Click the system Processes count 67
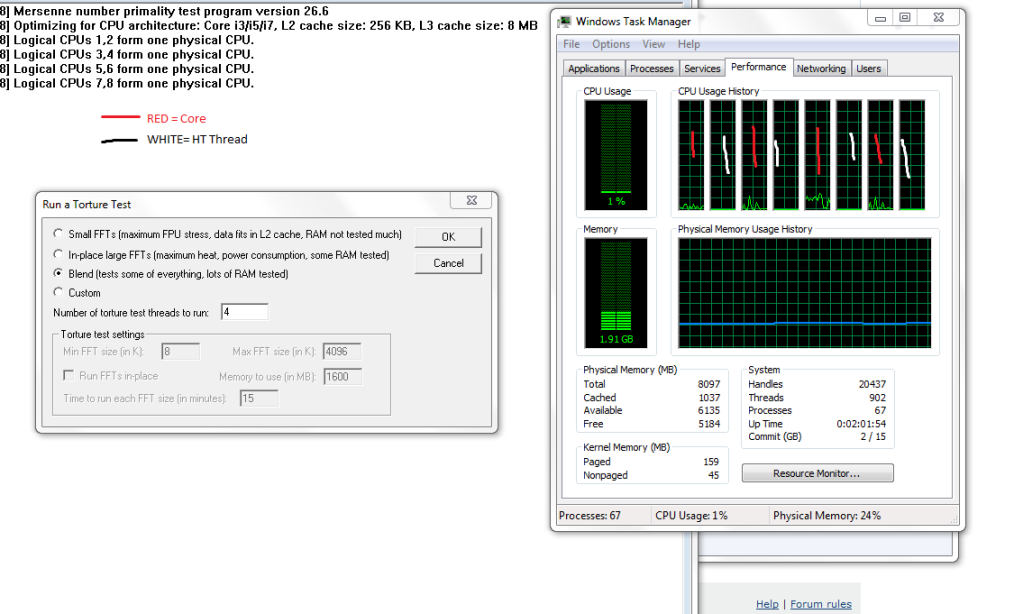This screenshot has width=1023, height=614. tap(880, 410)
